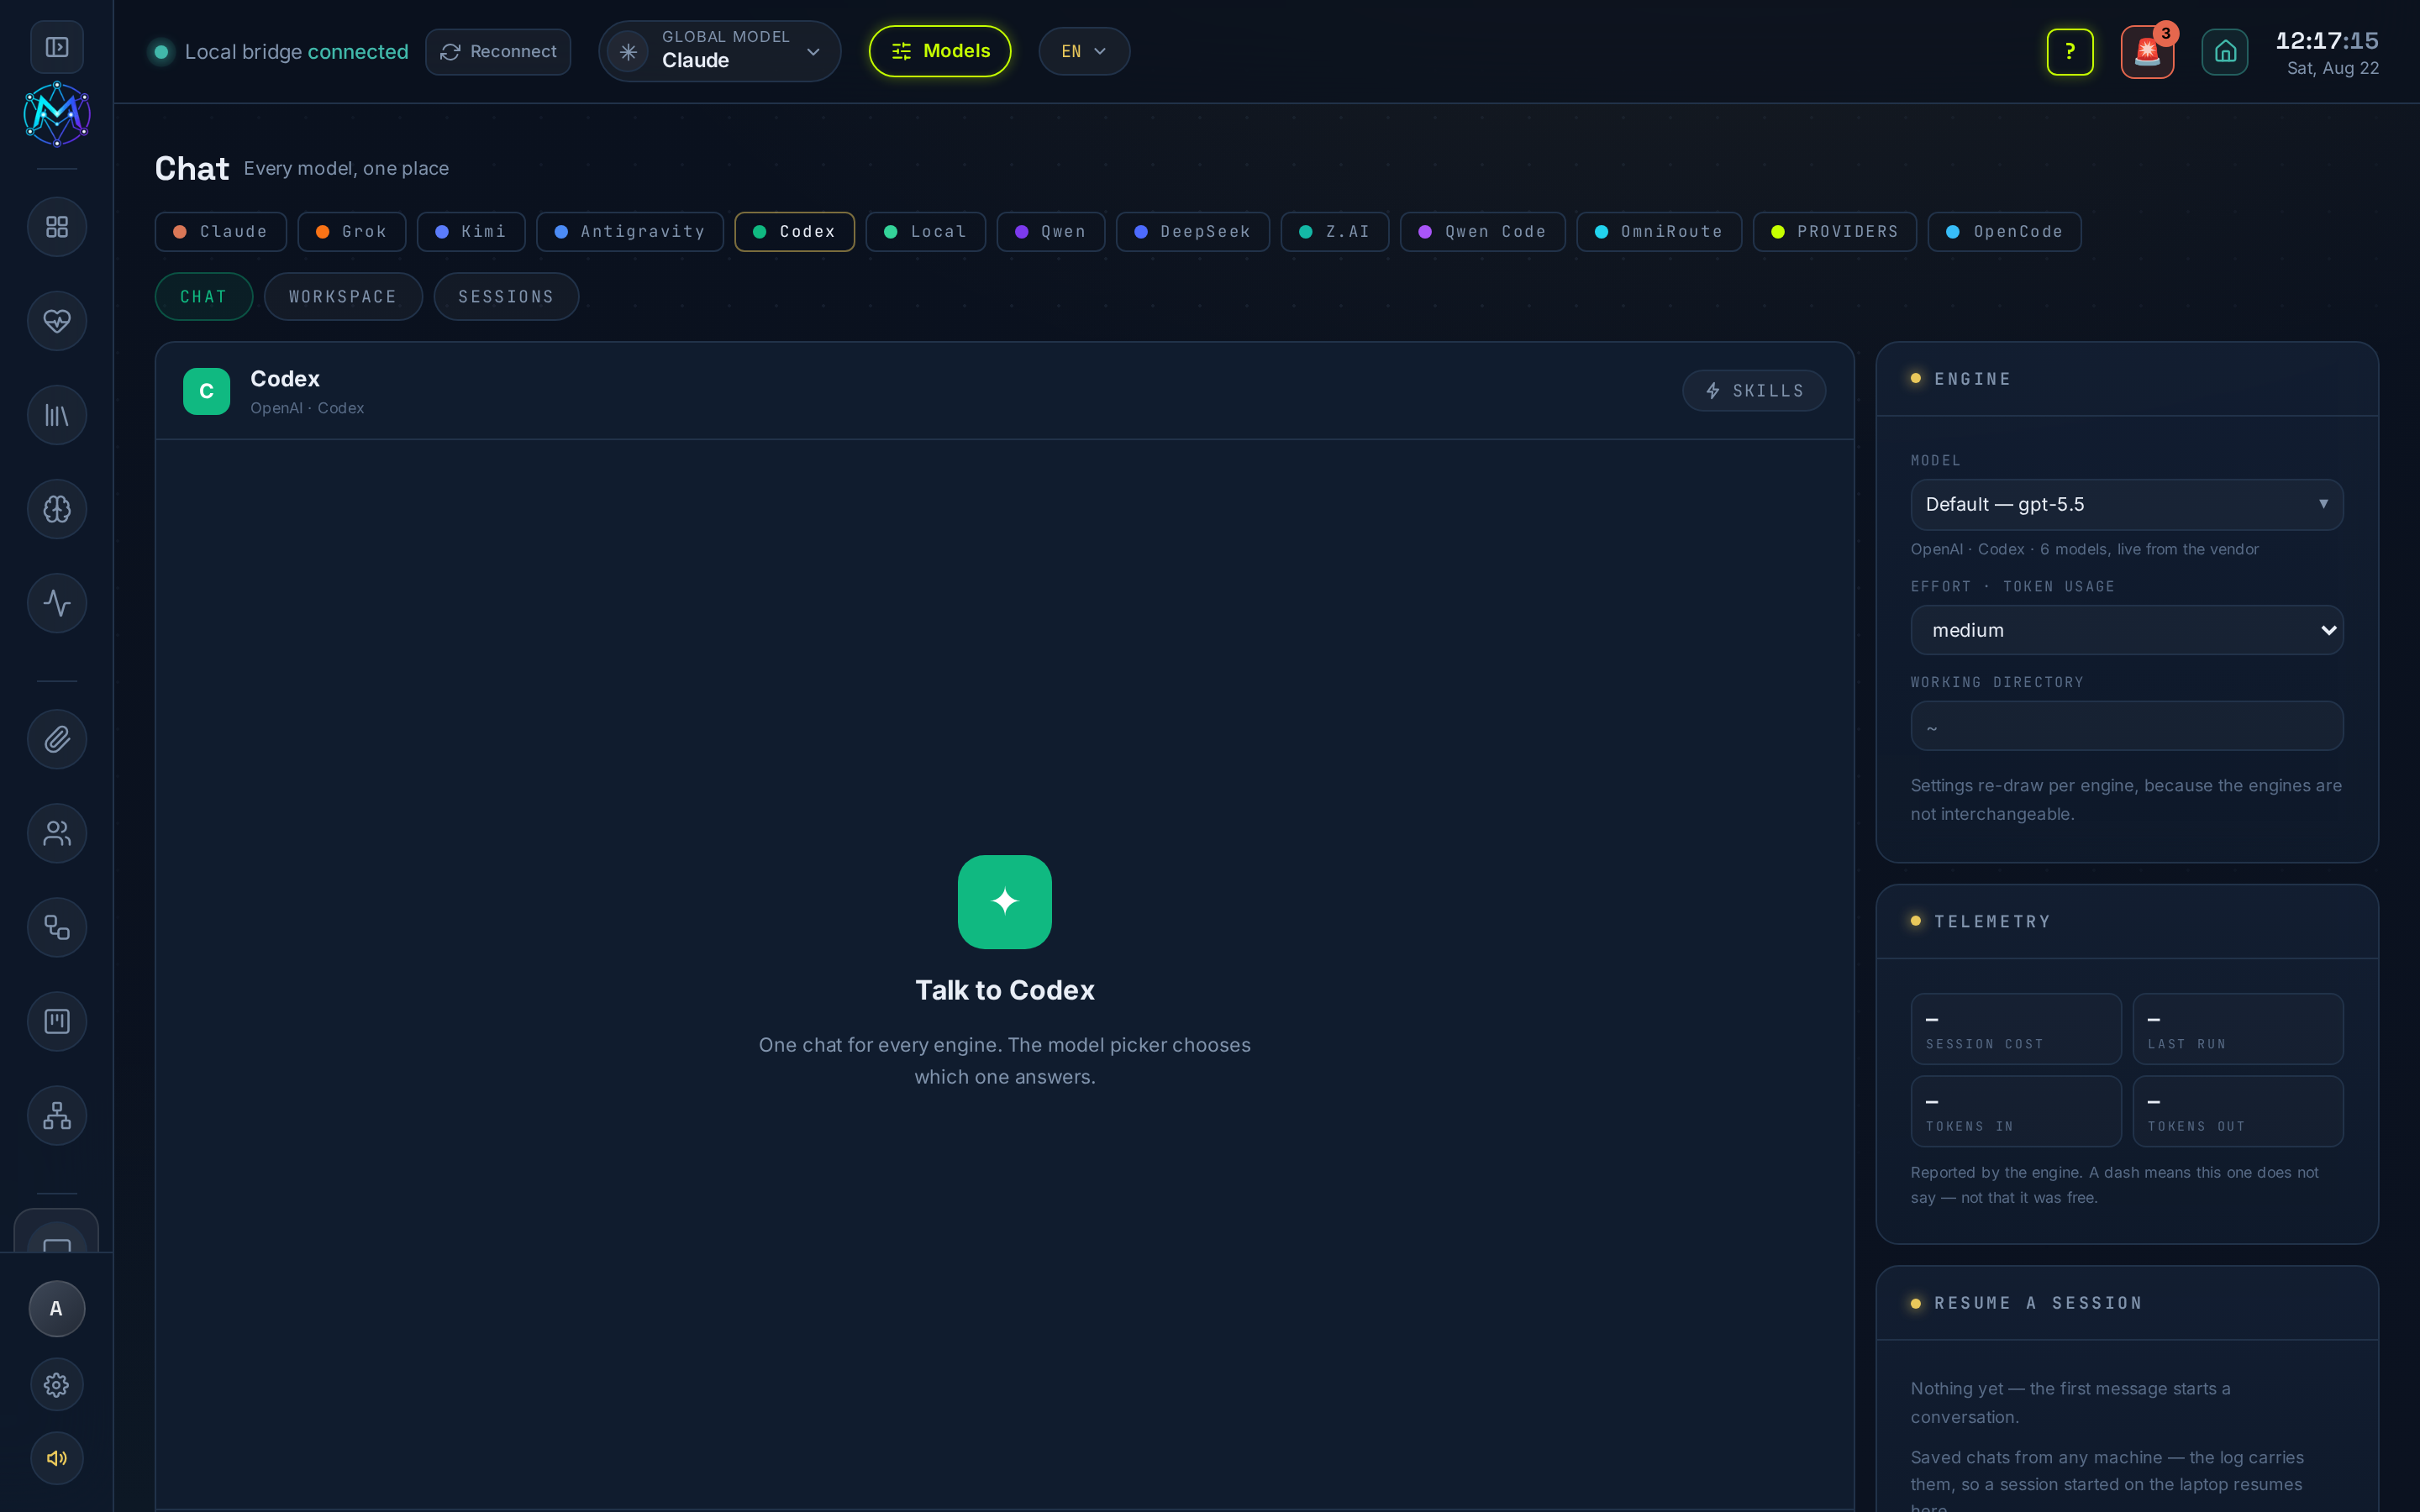Screen dimensions: 2420x1512
Task: Click the TOKENS IN telemetry card
Action: [x=2016, y=1111]
